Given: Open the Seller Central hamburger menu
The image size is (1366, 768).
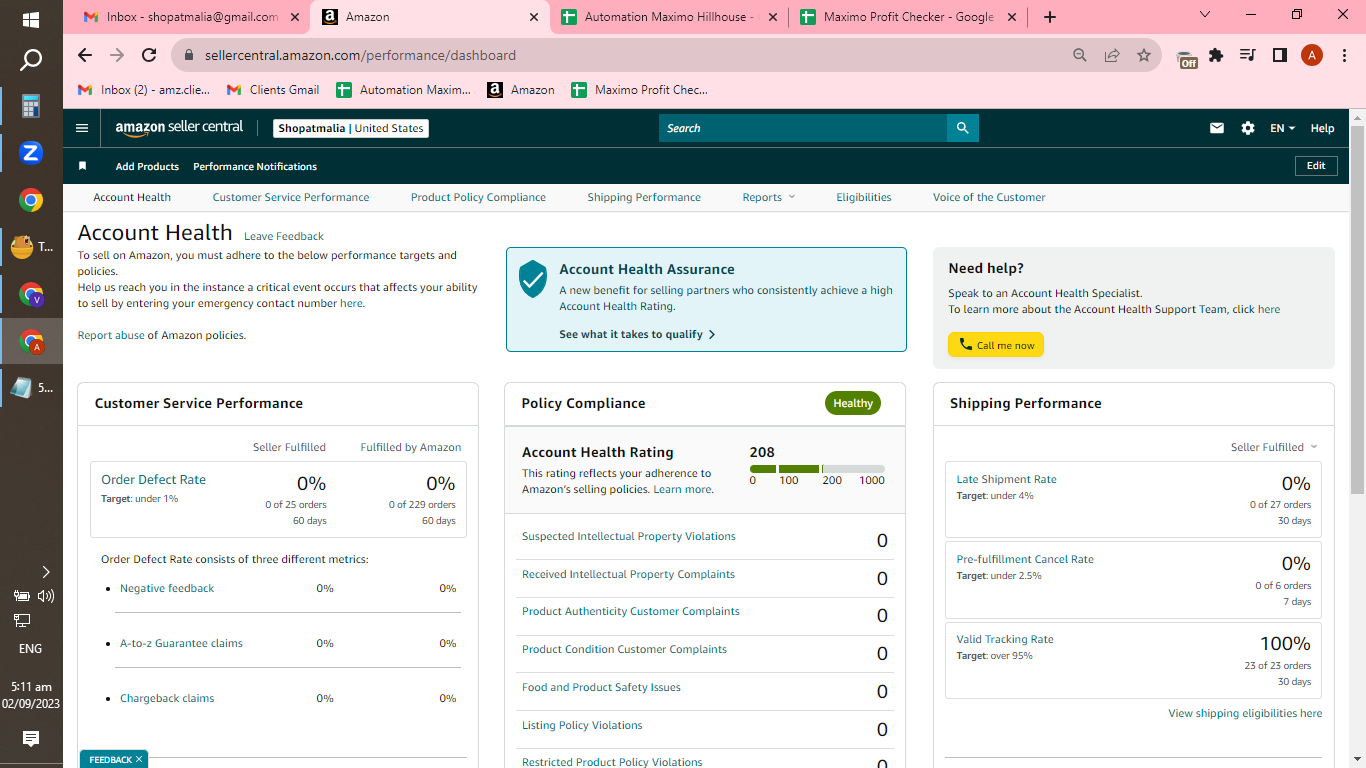Looking at the screenshot, I should tap(82, 128).
